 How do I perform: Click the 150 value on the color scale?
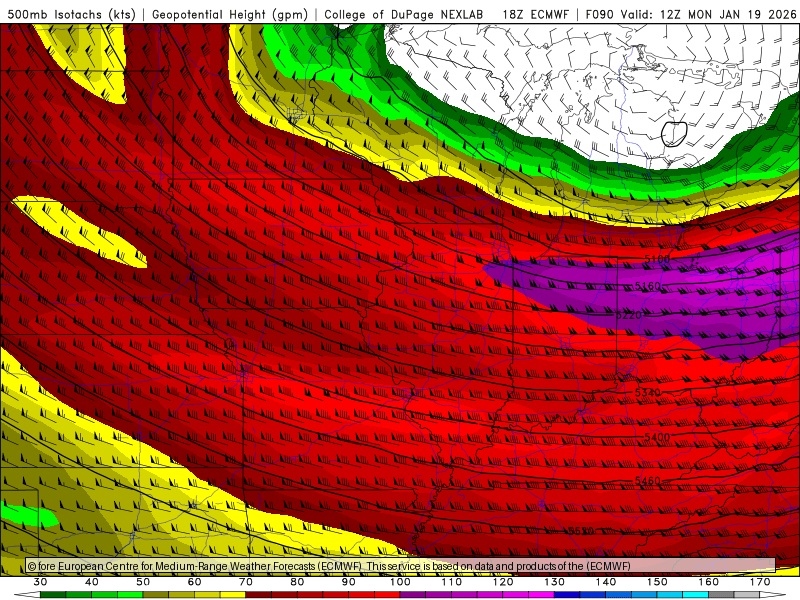[657, 582]
